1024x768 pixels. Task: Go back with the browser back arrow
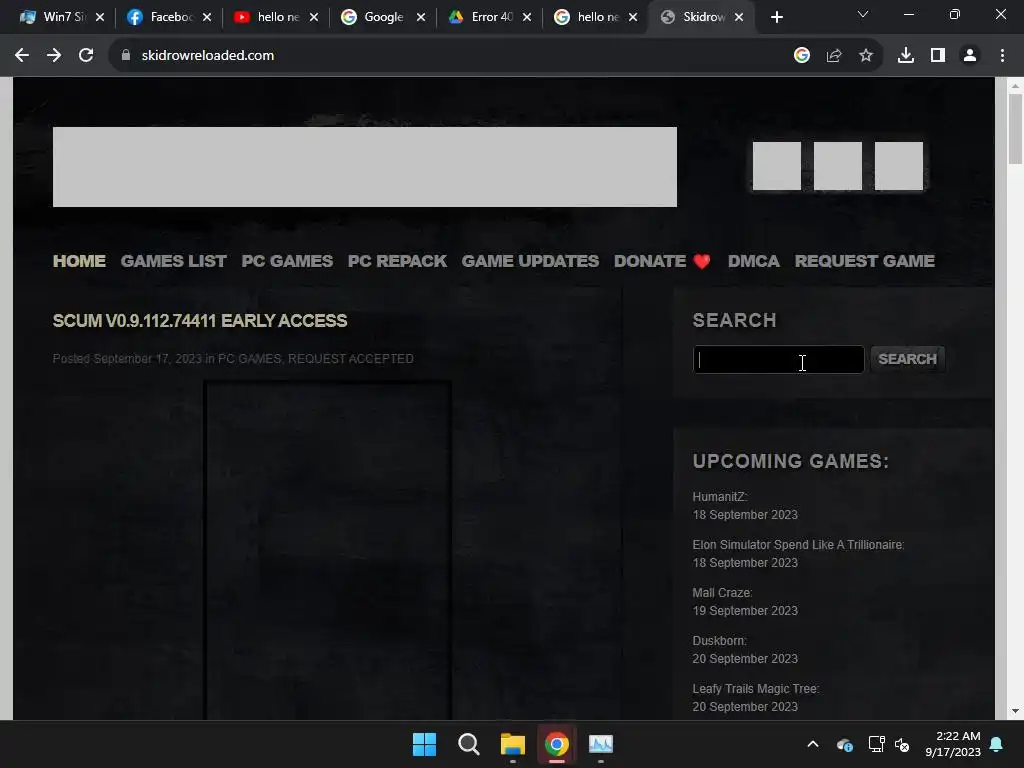click(x=22, y=56)
